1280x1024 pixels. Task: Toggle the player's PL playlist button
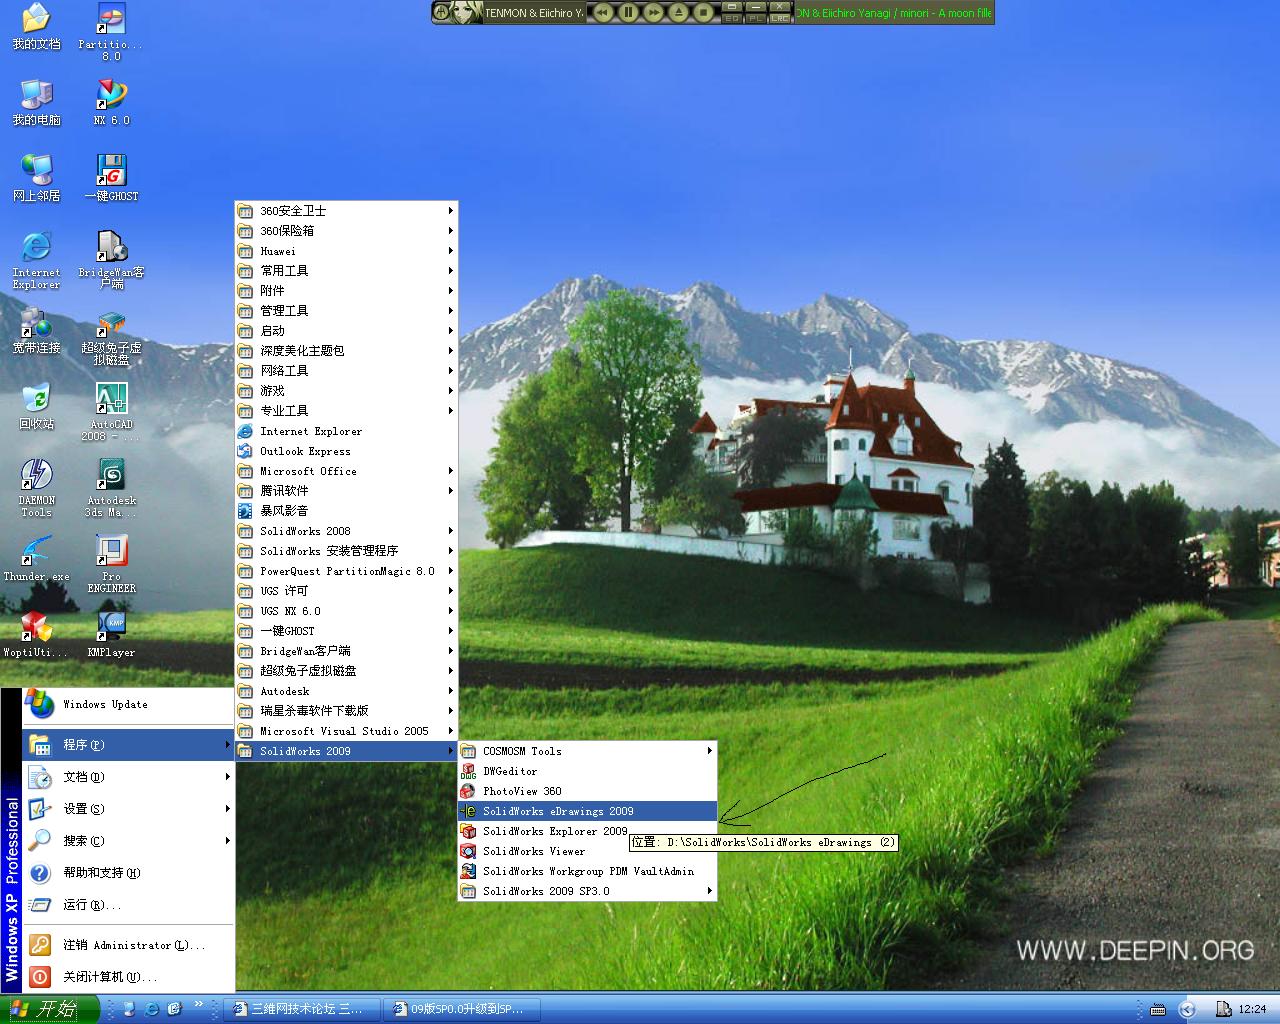coord(756,18)
